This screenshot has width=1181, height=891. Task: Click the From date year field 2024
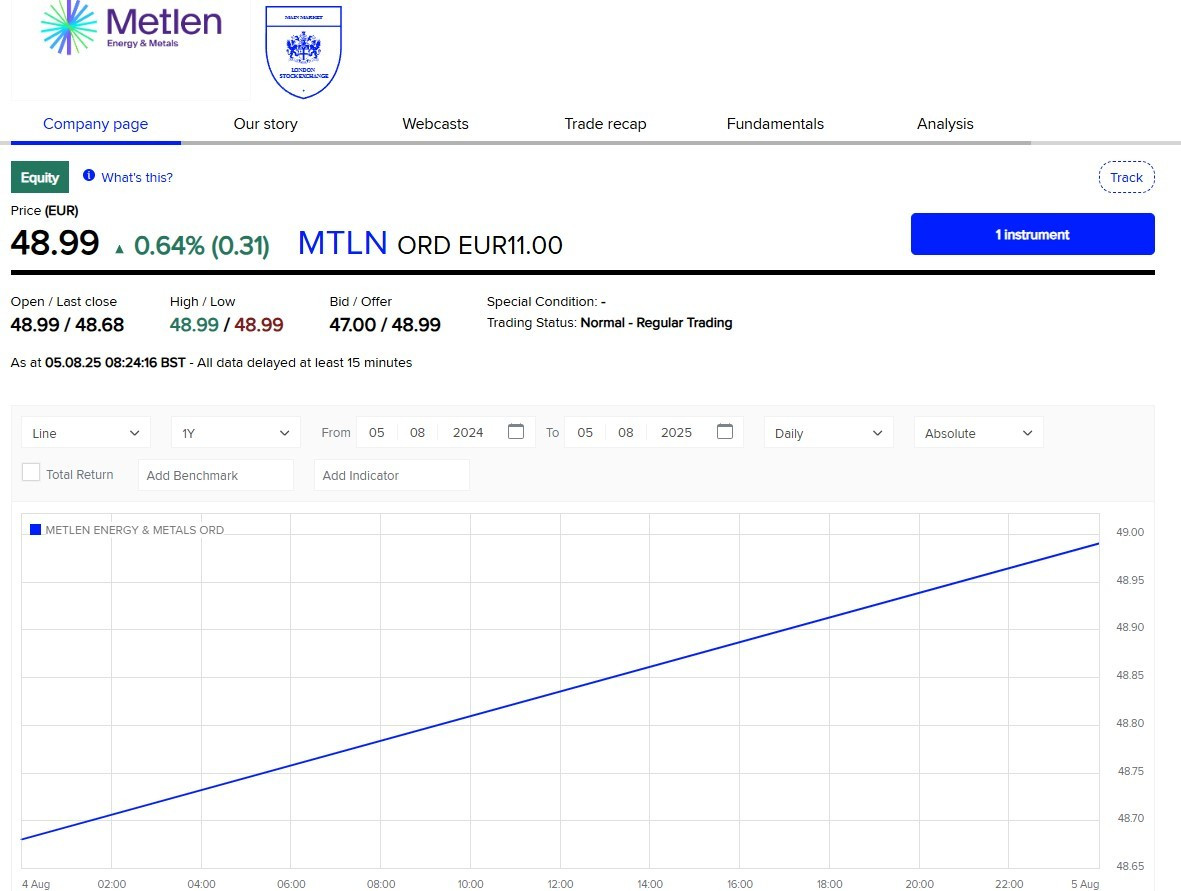click(468, 432)
